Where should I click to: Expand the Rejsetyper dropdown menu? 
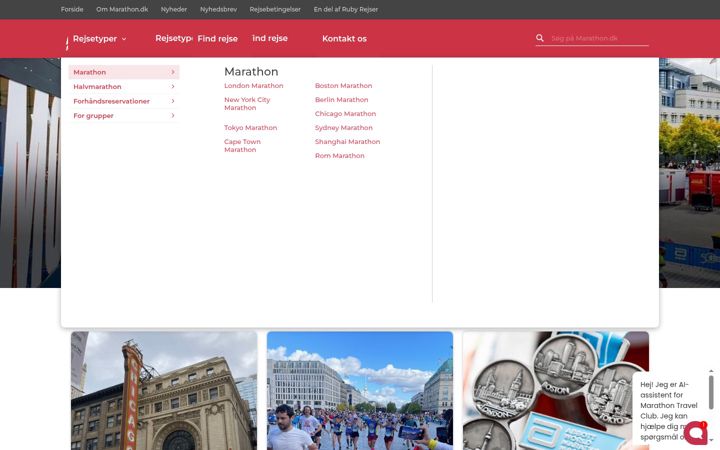[99, 39]
